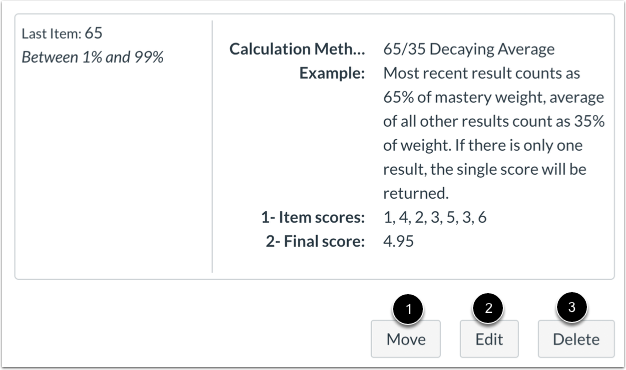Select the final score value 4.95

[398, 241]
